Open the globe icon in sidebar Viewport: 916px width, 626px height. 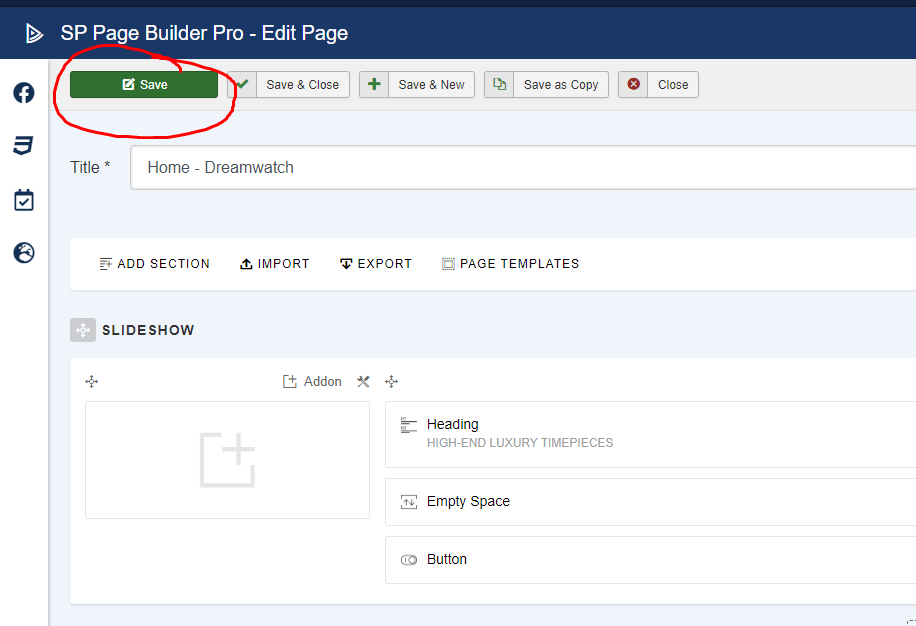tap(24, 253)
